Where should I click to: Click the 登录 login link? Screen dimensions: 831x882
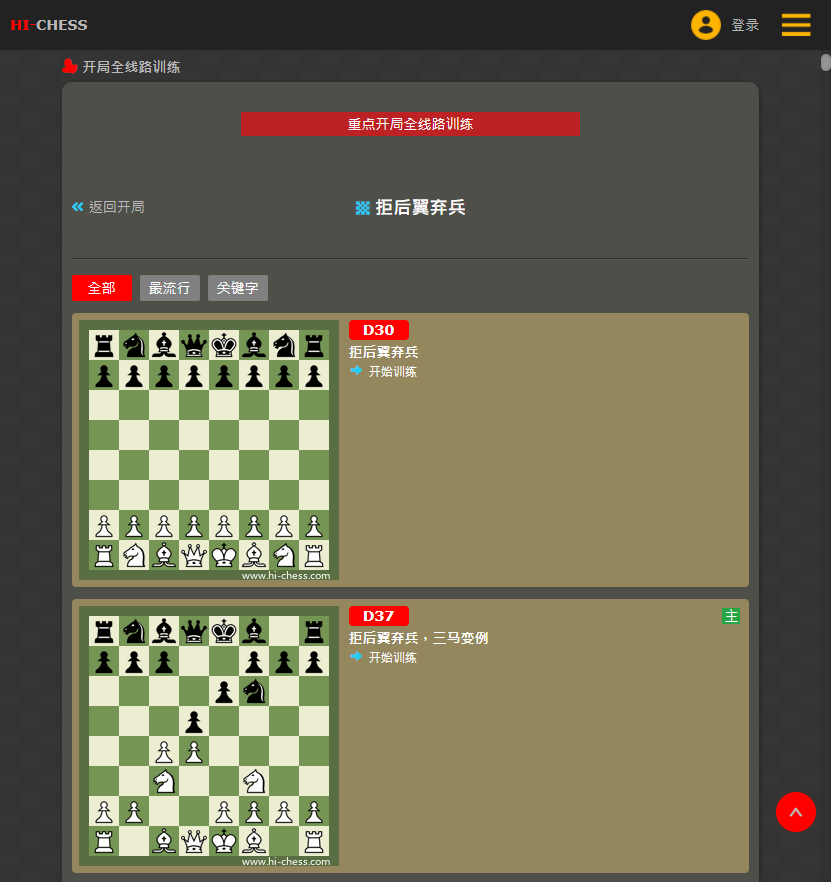pyautogui.click(x=745, y=25)
